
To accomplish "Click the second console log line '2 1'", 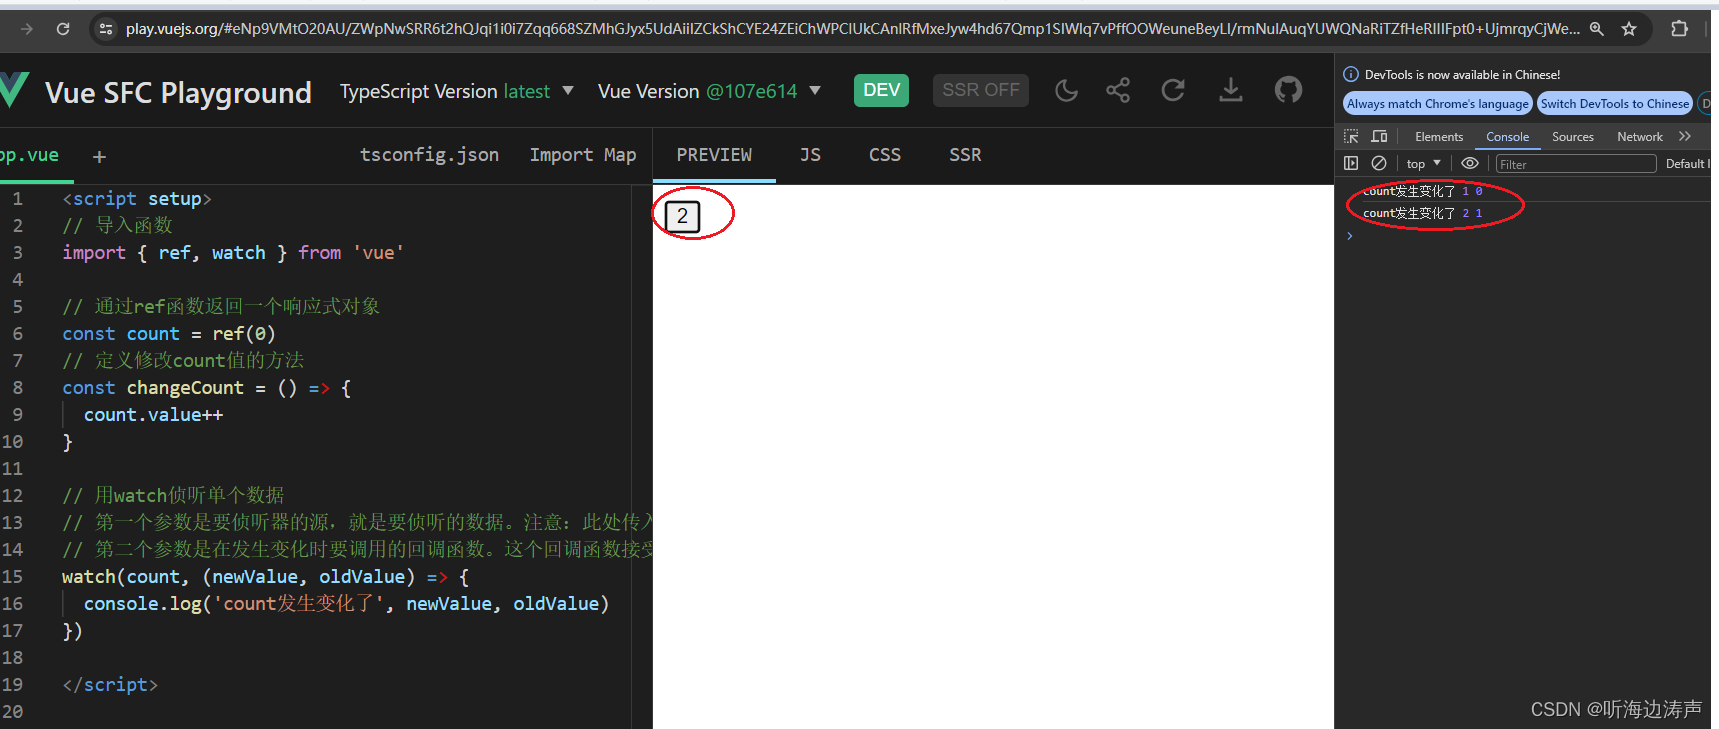I will click(1422, 213).
